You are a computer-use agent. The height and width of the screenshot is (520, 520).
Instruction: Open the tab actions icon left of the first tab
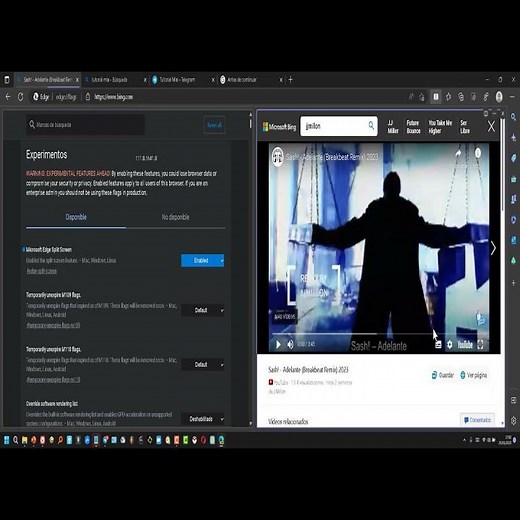pyautogui.click(x=7, y=80)
